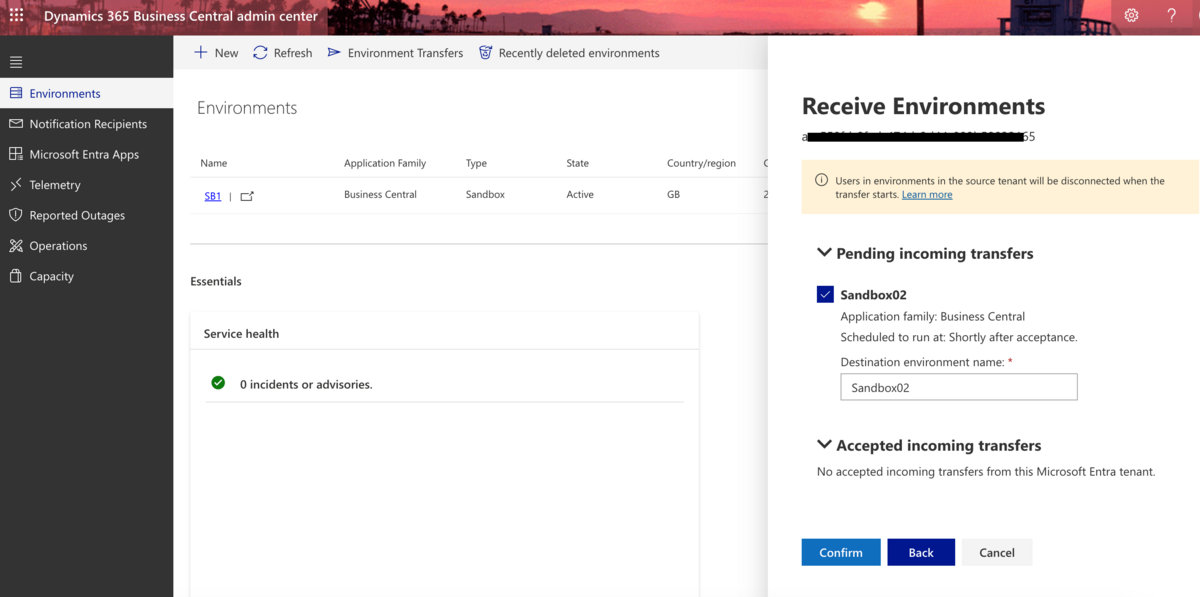1200x597 pixels.
Task: Click the Back button
Action: click(921, 552)
